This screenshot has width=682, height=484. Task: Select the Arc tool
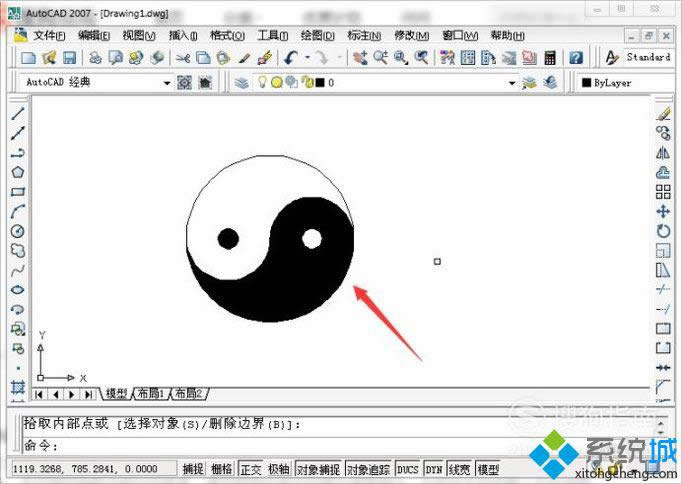(17, 211)
